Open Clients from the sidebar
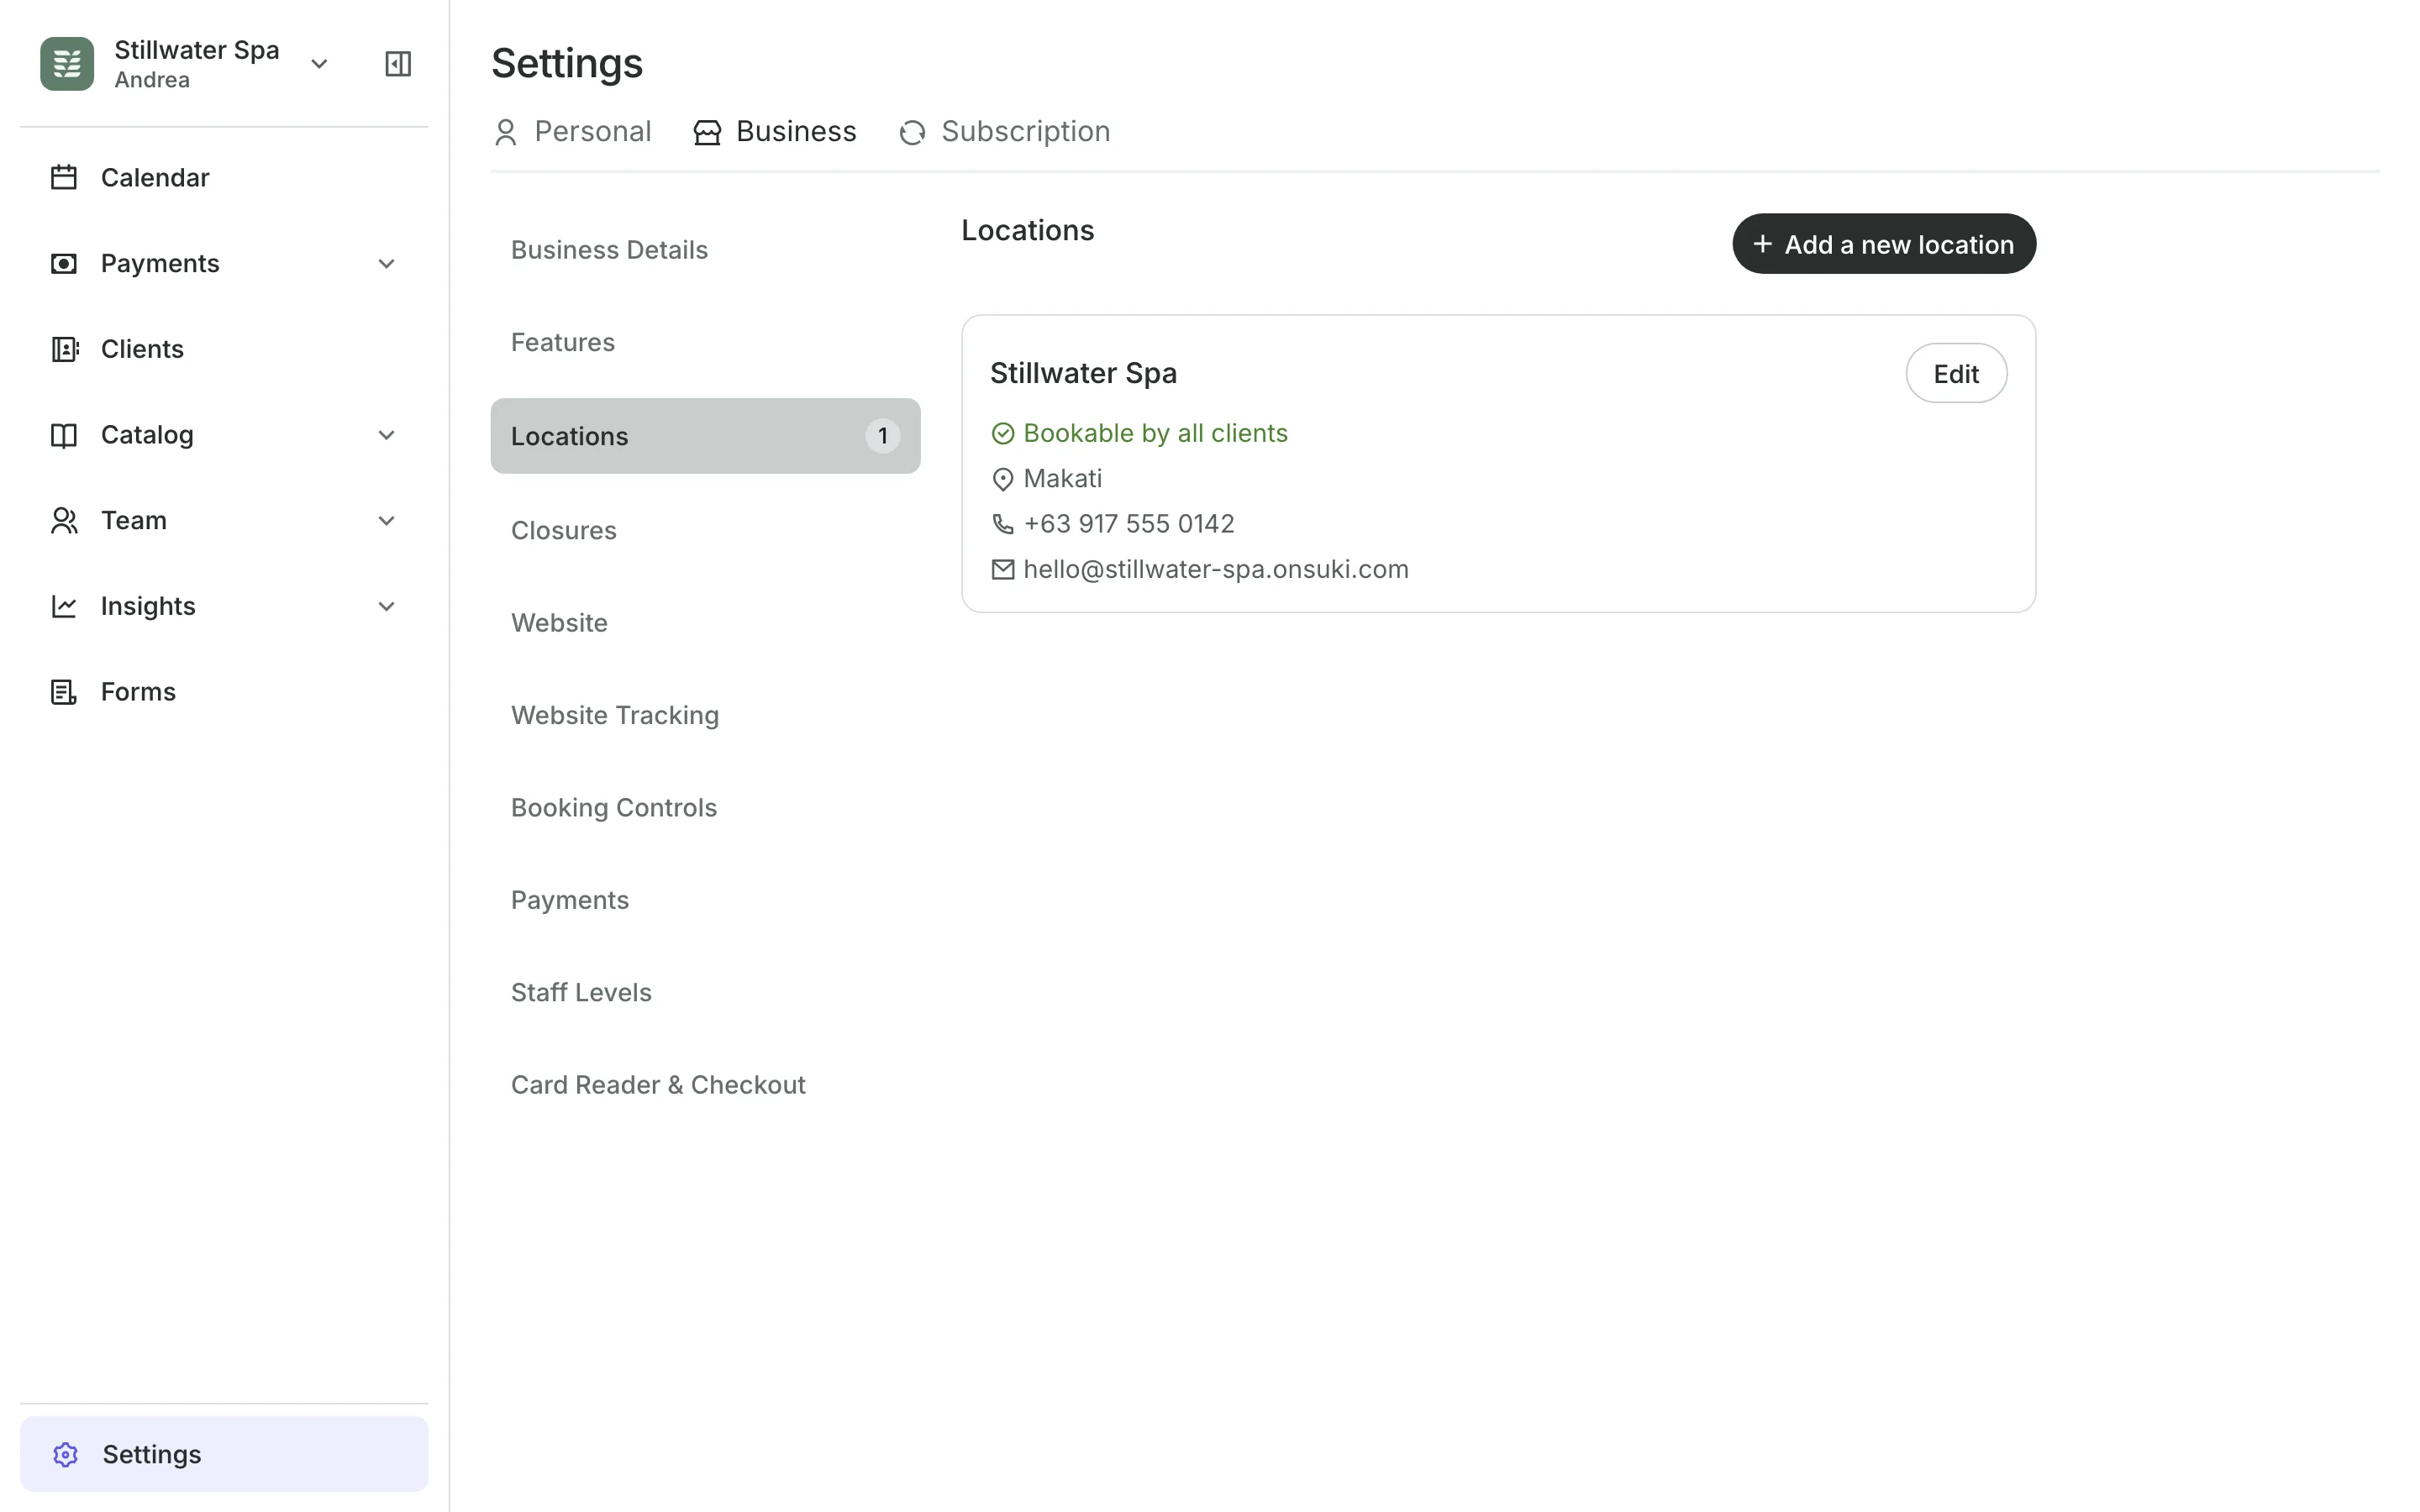The height and width of the screenshot is (1512, 2420). coord(224,349)
